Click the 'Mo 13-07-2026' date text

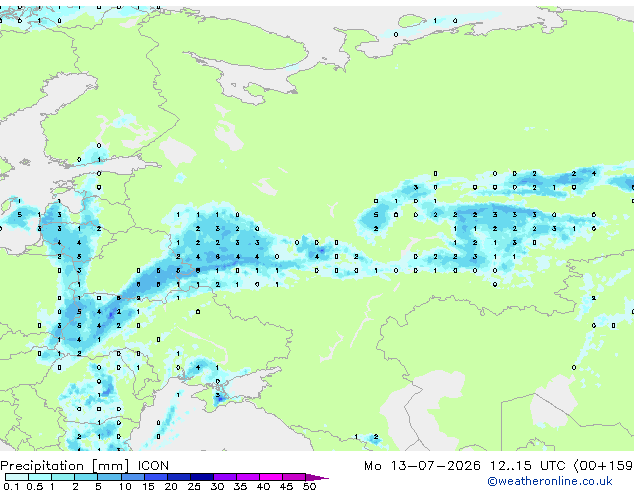[x=422, y=466]
